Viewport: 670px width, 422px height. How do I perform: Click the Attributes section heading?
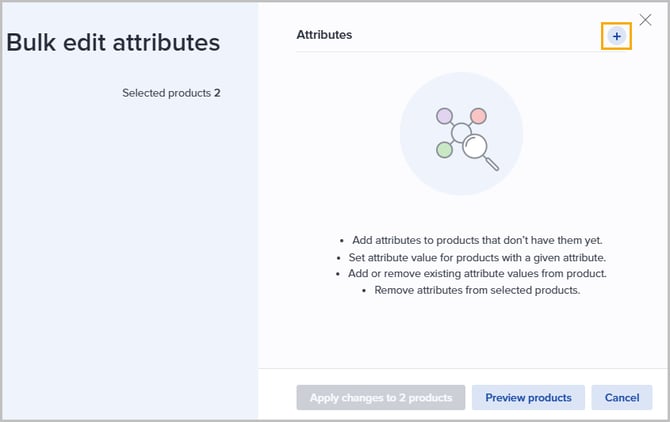pos(324,35)
